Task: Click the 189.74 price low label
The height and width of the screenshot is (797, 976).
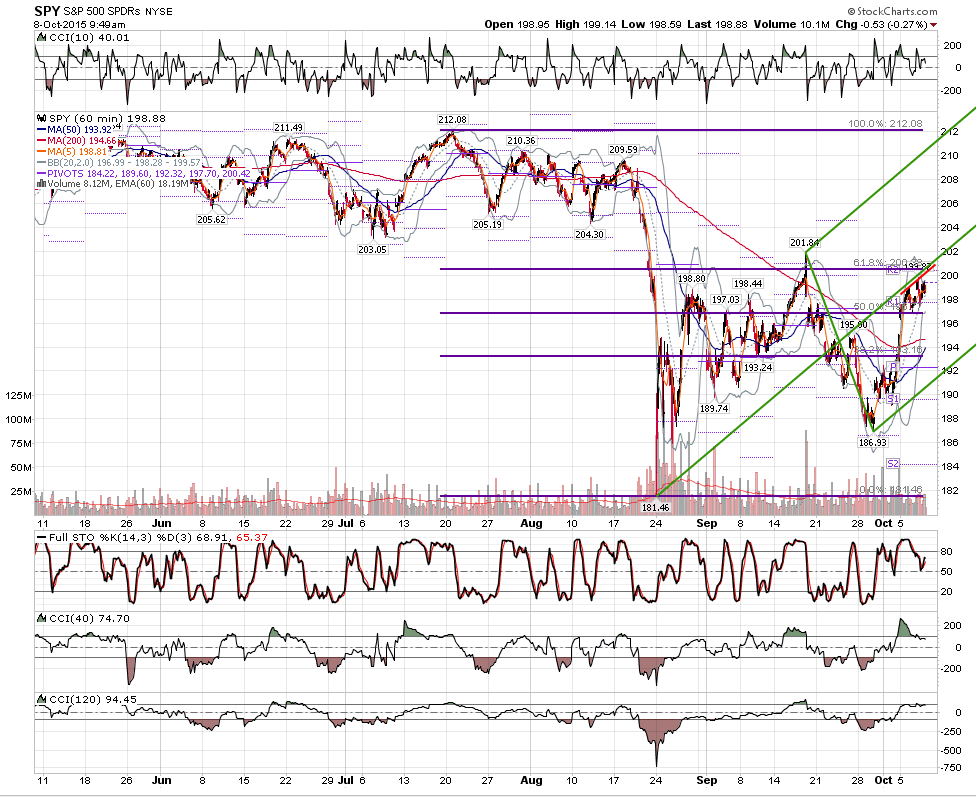Action: (x=714, y=408)
